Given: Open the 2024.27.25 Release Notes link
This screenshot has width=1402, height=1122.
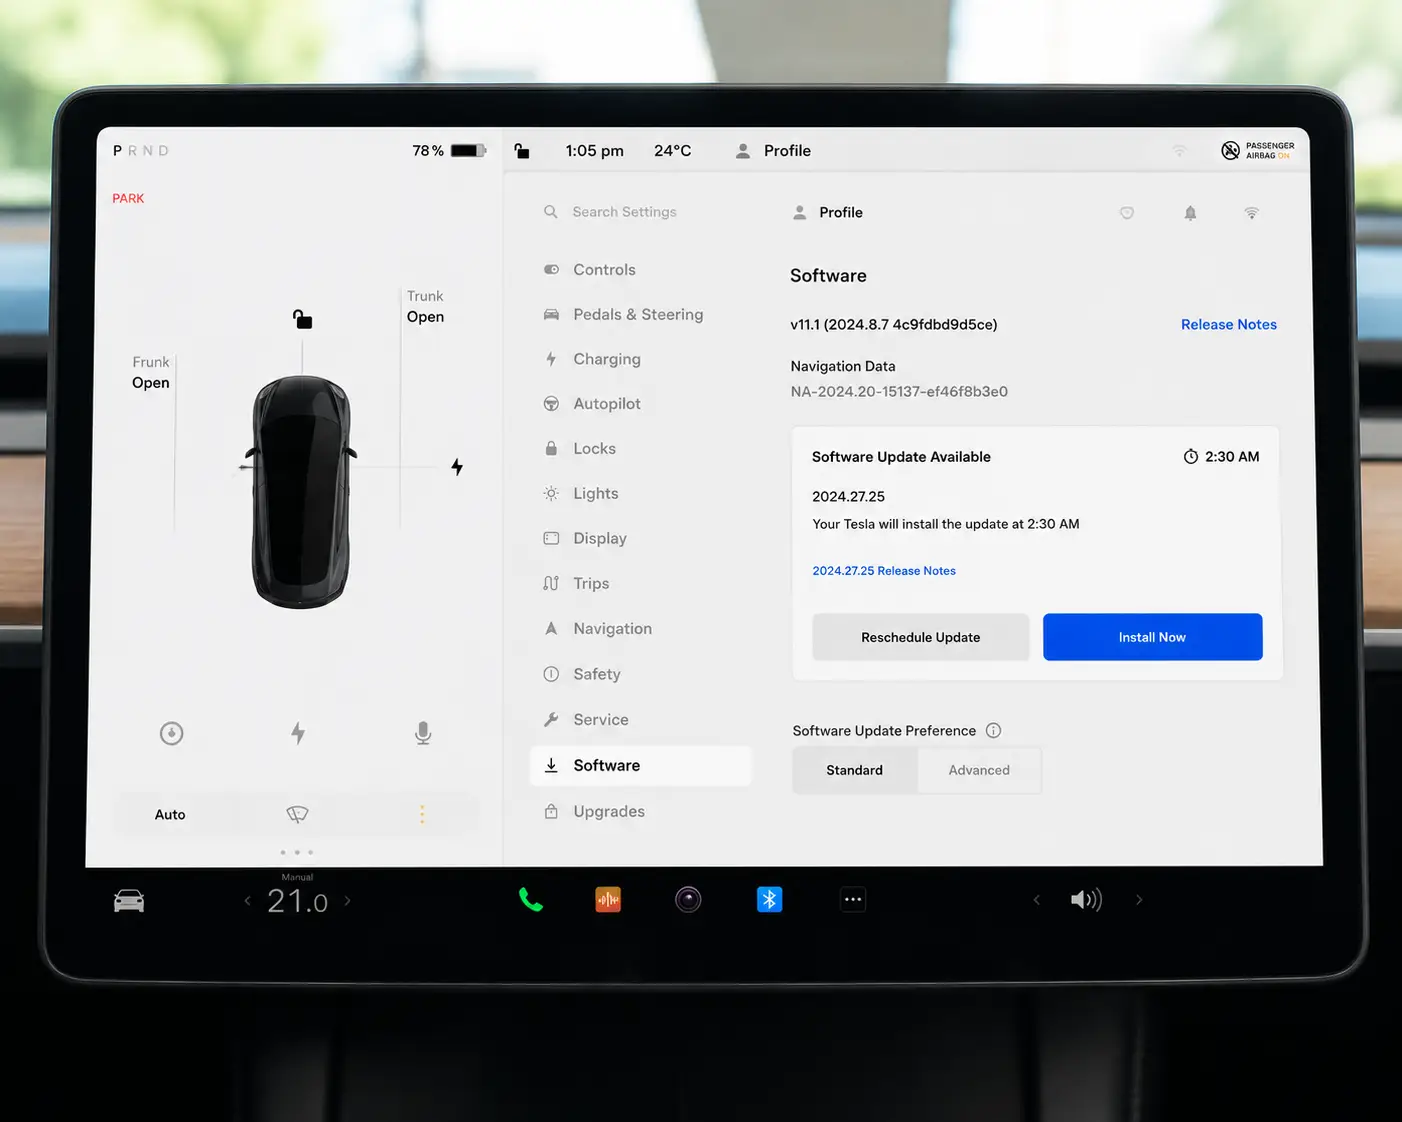Looking at the screenshot, I should 884,571.
